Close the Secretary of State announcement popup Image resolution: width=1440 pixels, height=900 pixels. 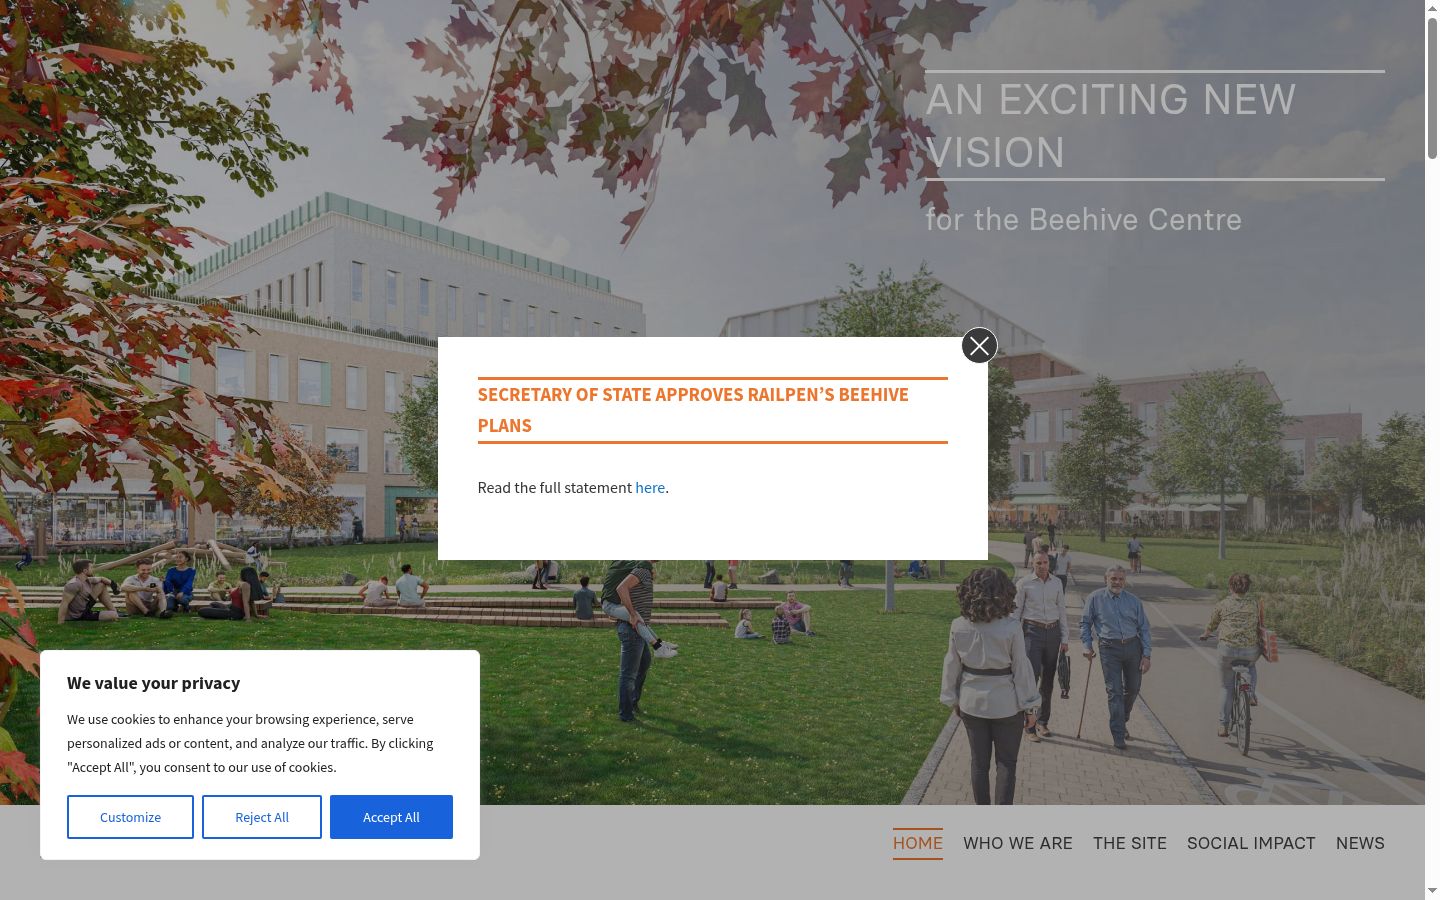coord(979,345)
